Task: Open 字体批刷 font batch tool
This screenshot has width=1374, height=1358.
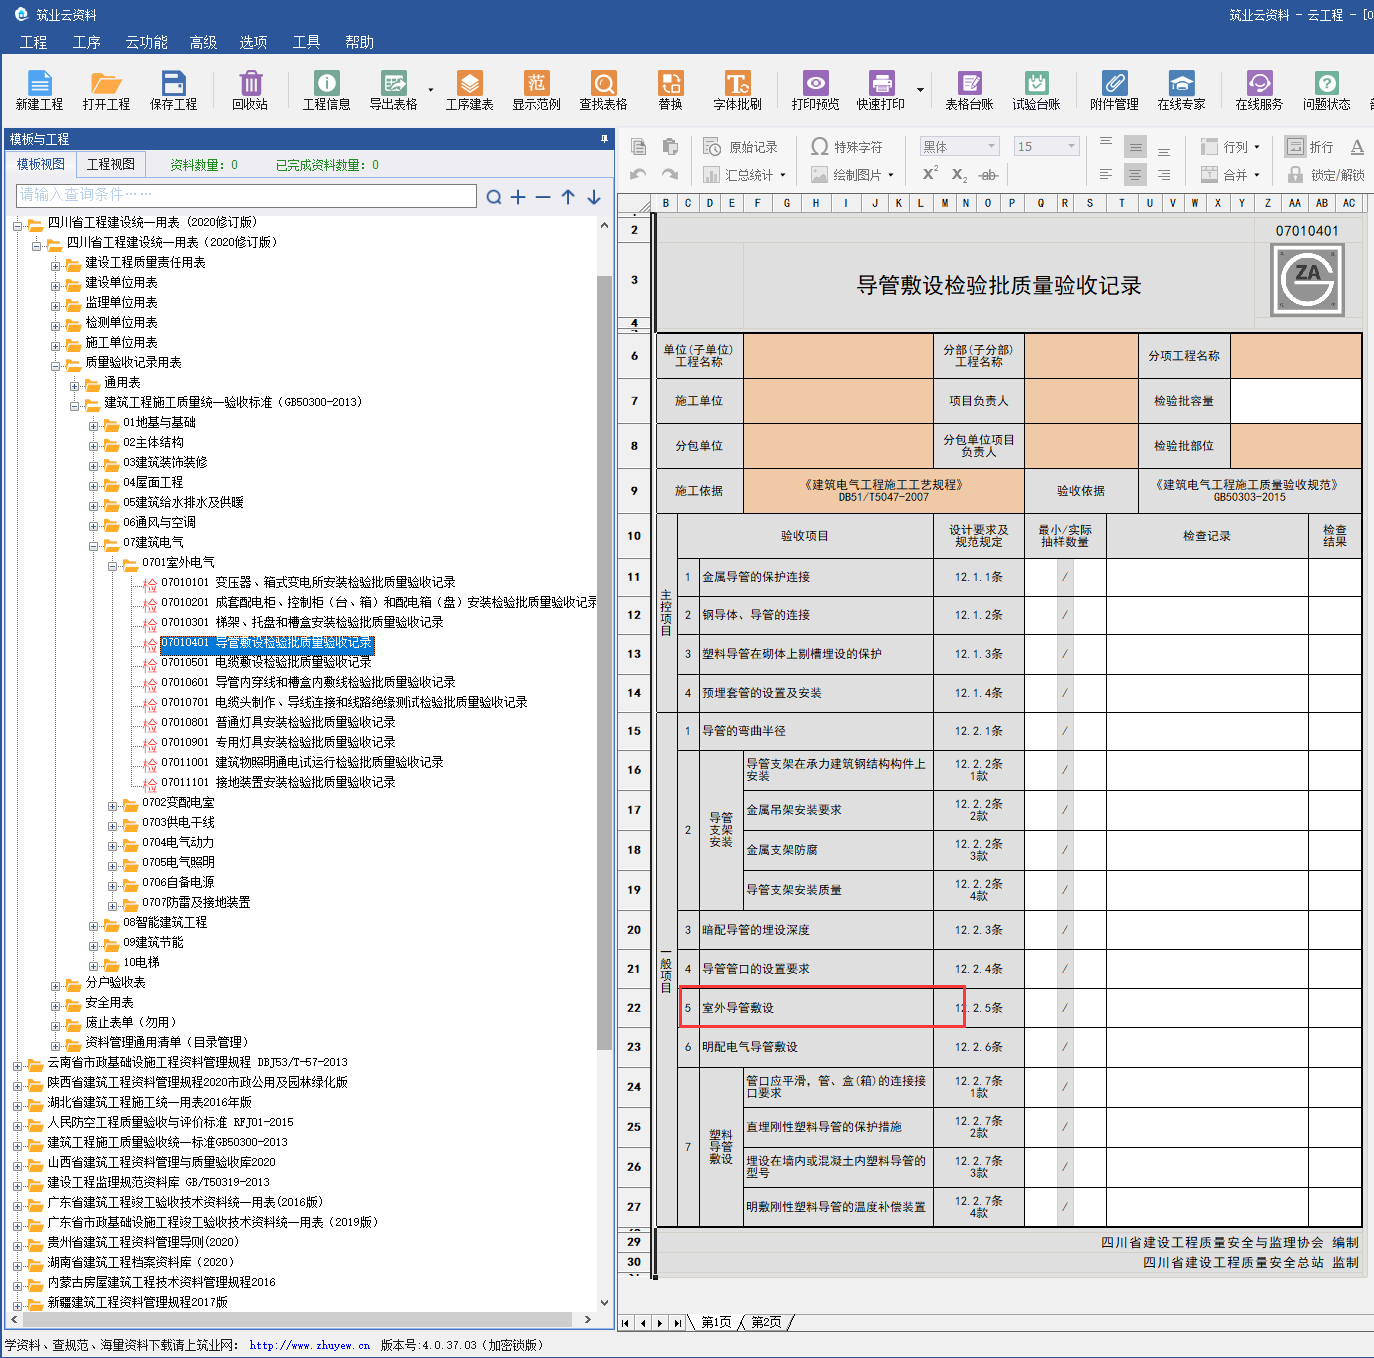Action: 737,90
